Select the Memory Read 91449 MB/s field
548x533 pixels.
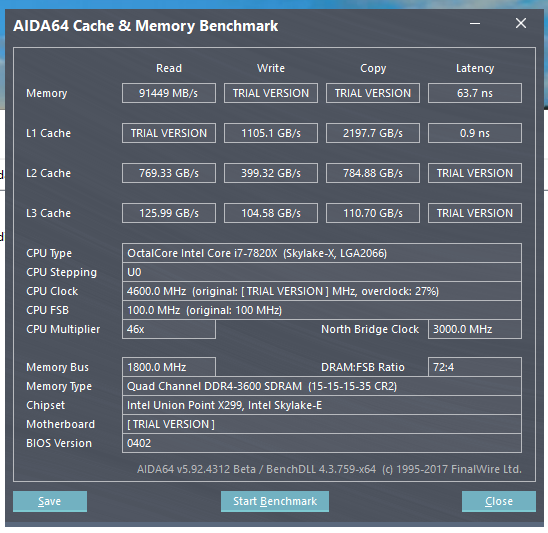169,93
